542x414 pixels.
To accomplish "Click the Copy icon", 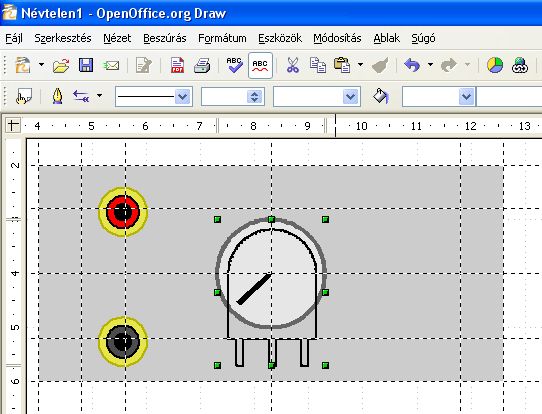I will [318, 65].
